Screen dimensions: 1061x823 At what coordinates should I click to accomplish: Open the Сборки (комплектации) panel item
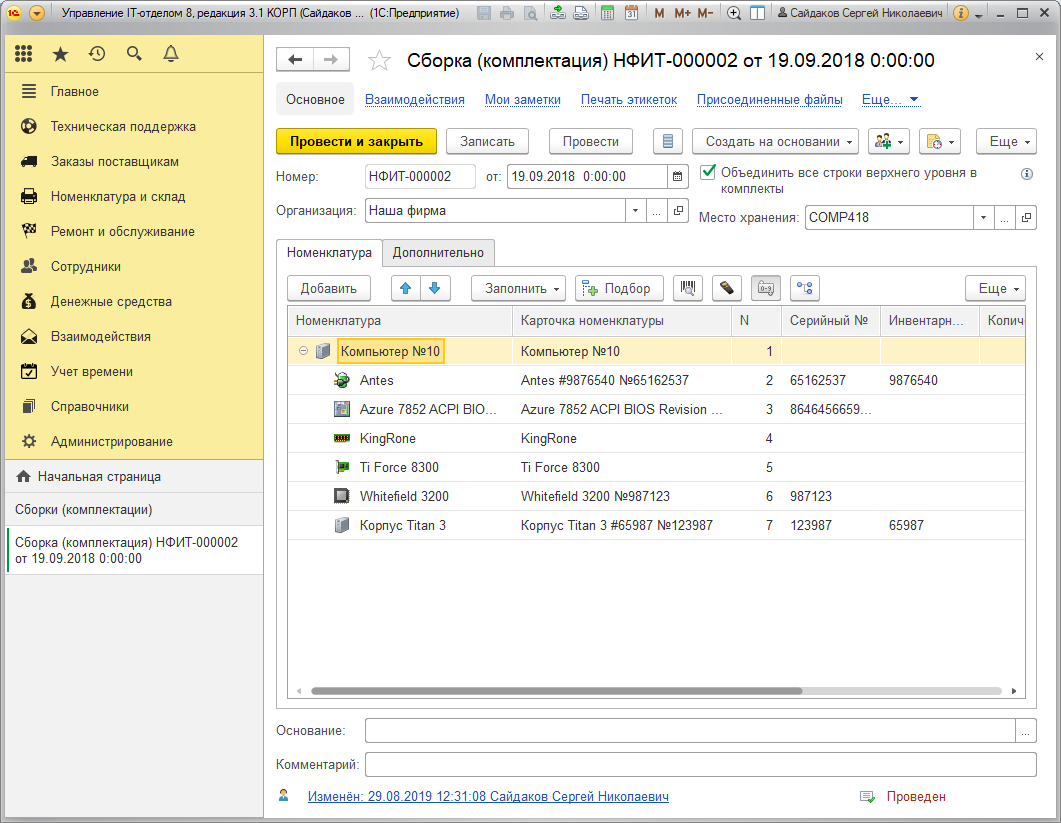click(x=134, y=510)
